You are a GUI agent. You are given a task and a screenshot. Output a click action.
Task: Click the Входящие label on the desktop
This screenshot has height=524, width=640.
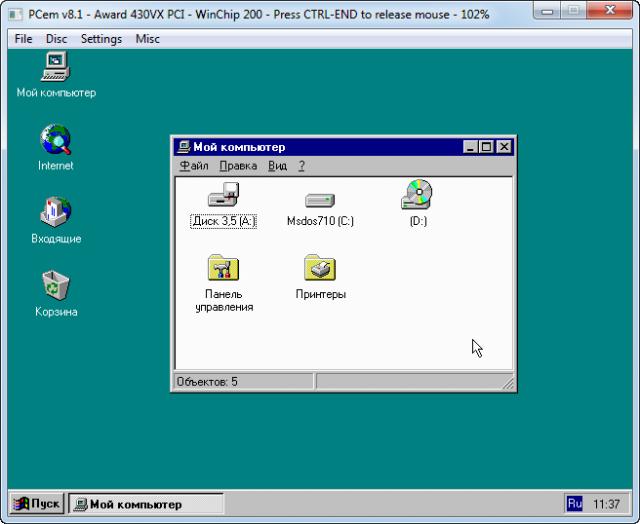pos(56,239)
